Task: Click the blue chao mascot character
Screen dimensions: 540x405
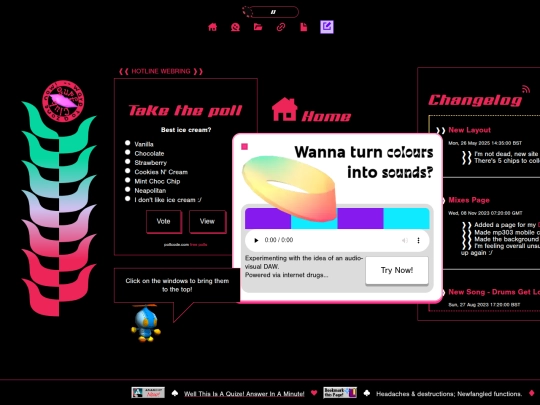Action: [146, 323]
